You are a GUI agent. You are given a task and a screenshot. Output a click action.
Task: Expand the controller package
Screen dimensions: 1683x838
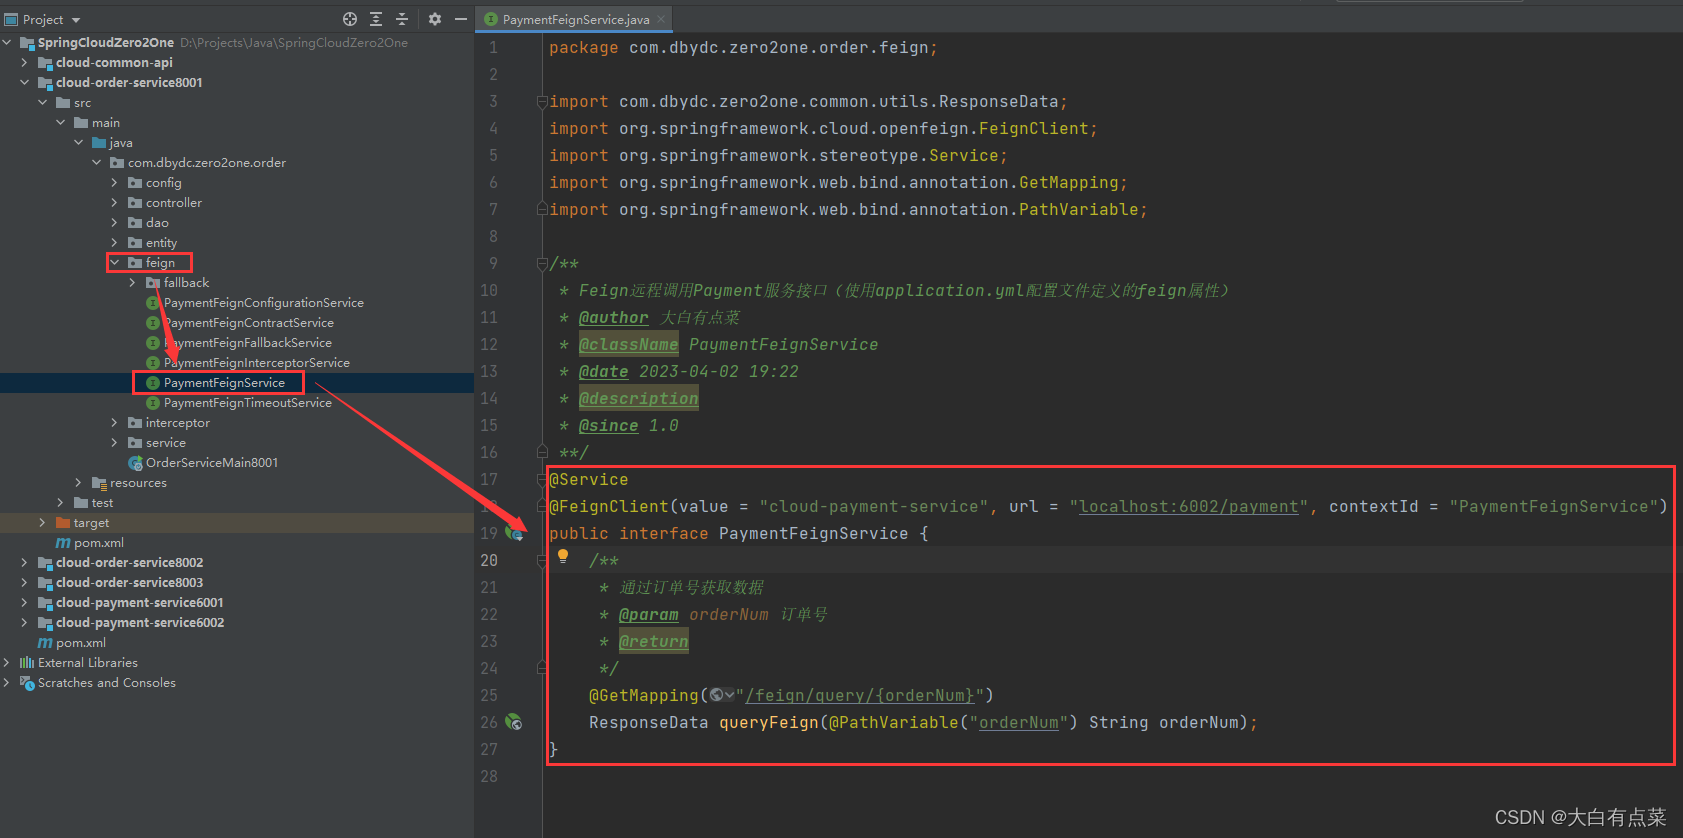(x=115, y=203)
